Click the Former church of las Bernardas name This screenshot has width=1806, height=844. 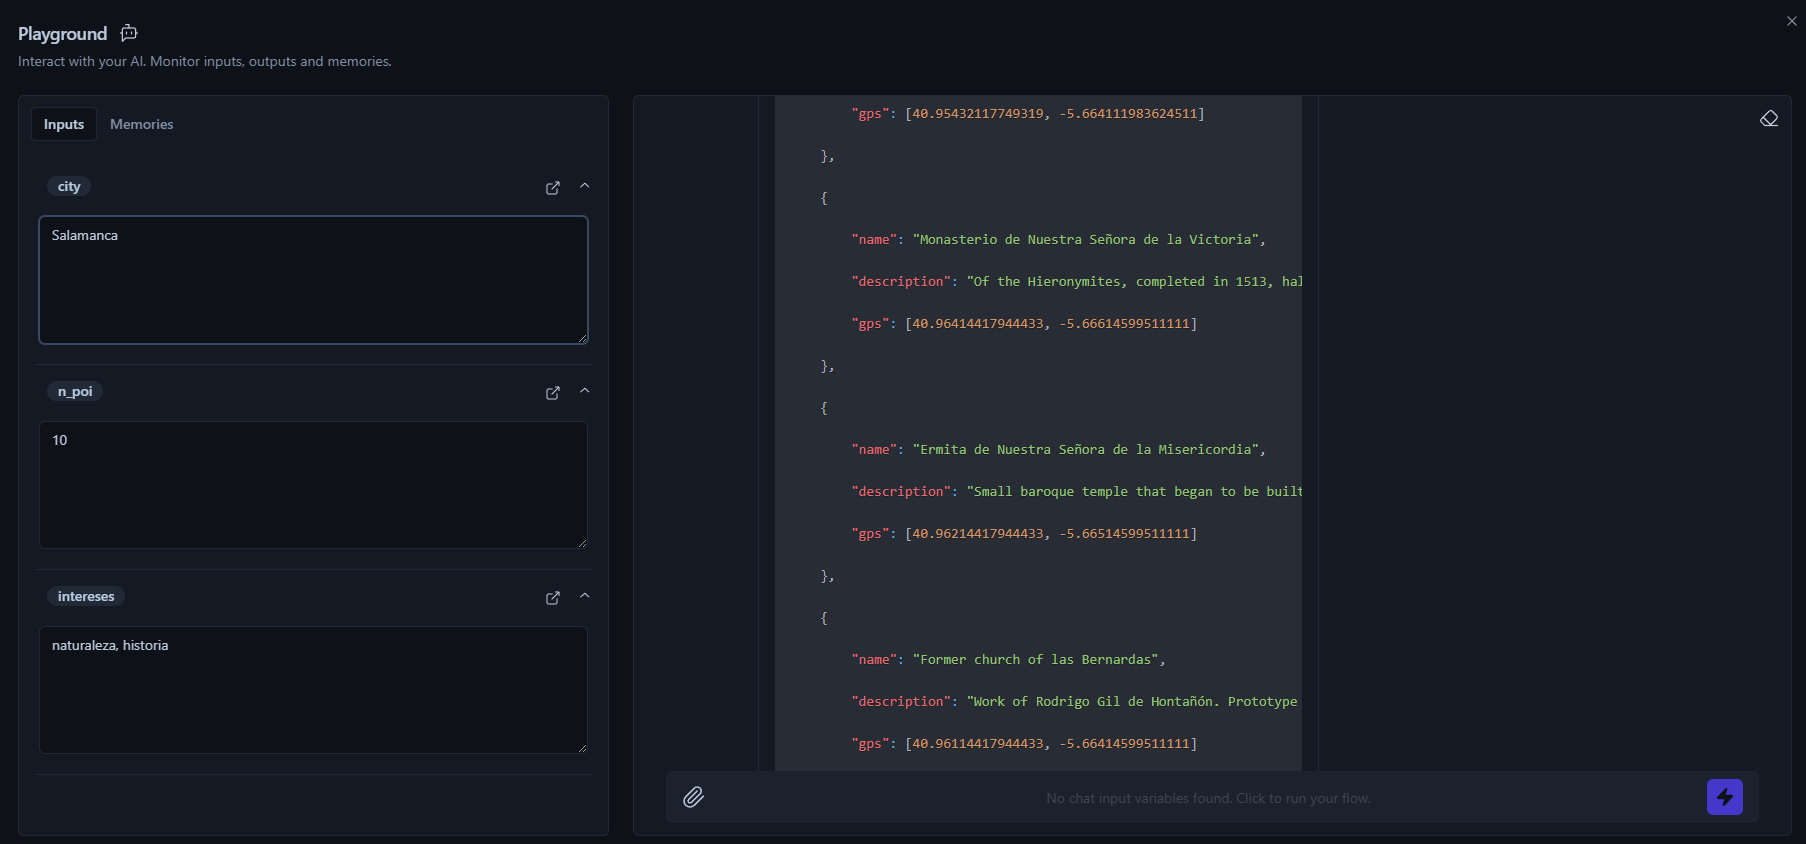pos(1039,660)
